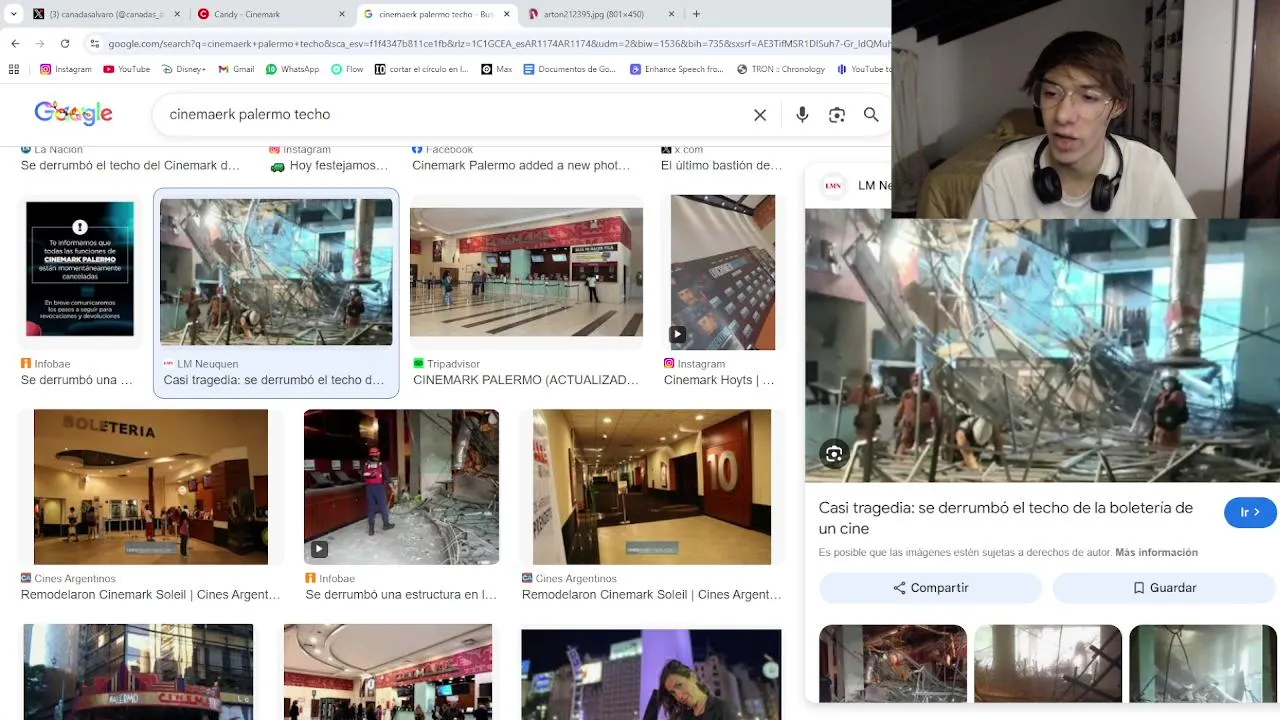1280x720 pixels.
Task: Open the WhatsApp bookmark
Action: point(292,69)
